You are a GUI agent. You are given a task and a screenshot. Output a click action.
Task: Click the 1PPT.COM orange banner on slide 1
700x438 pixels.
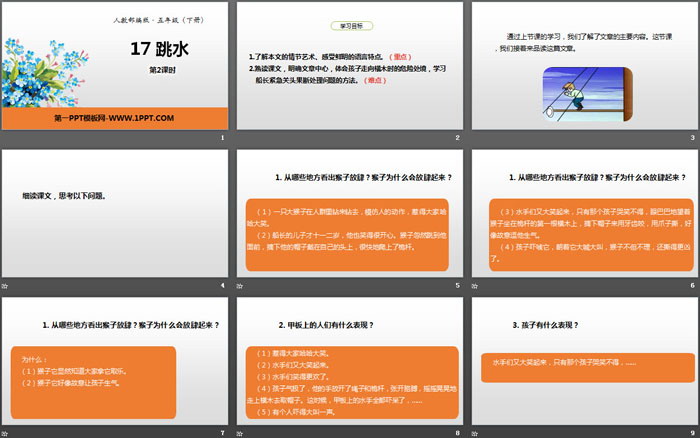[114, 117]
